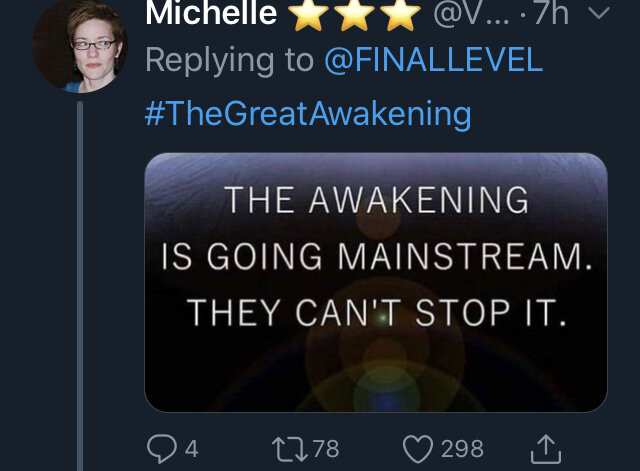
Task: Click 'THEY CAN'T STOP IT.' line in image
Action: point(378,313)
